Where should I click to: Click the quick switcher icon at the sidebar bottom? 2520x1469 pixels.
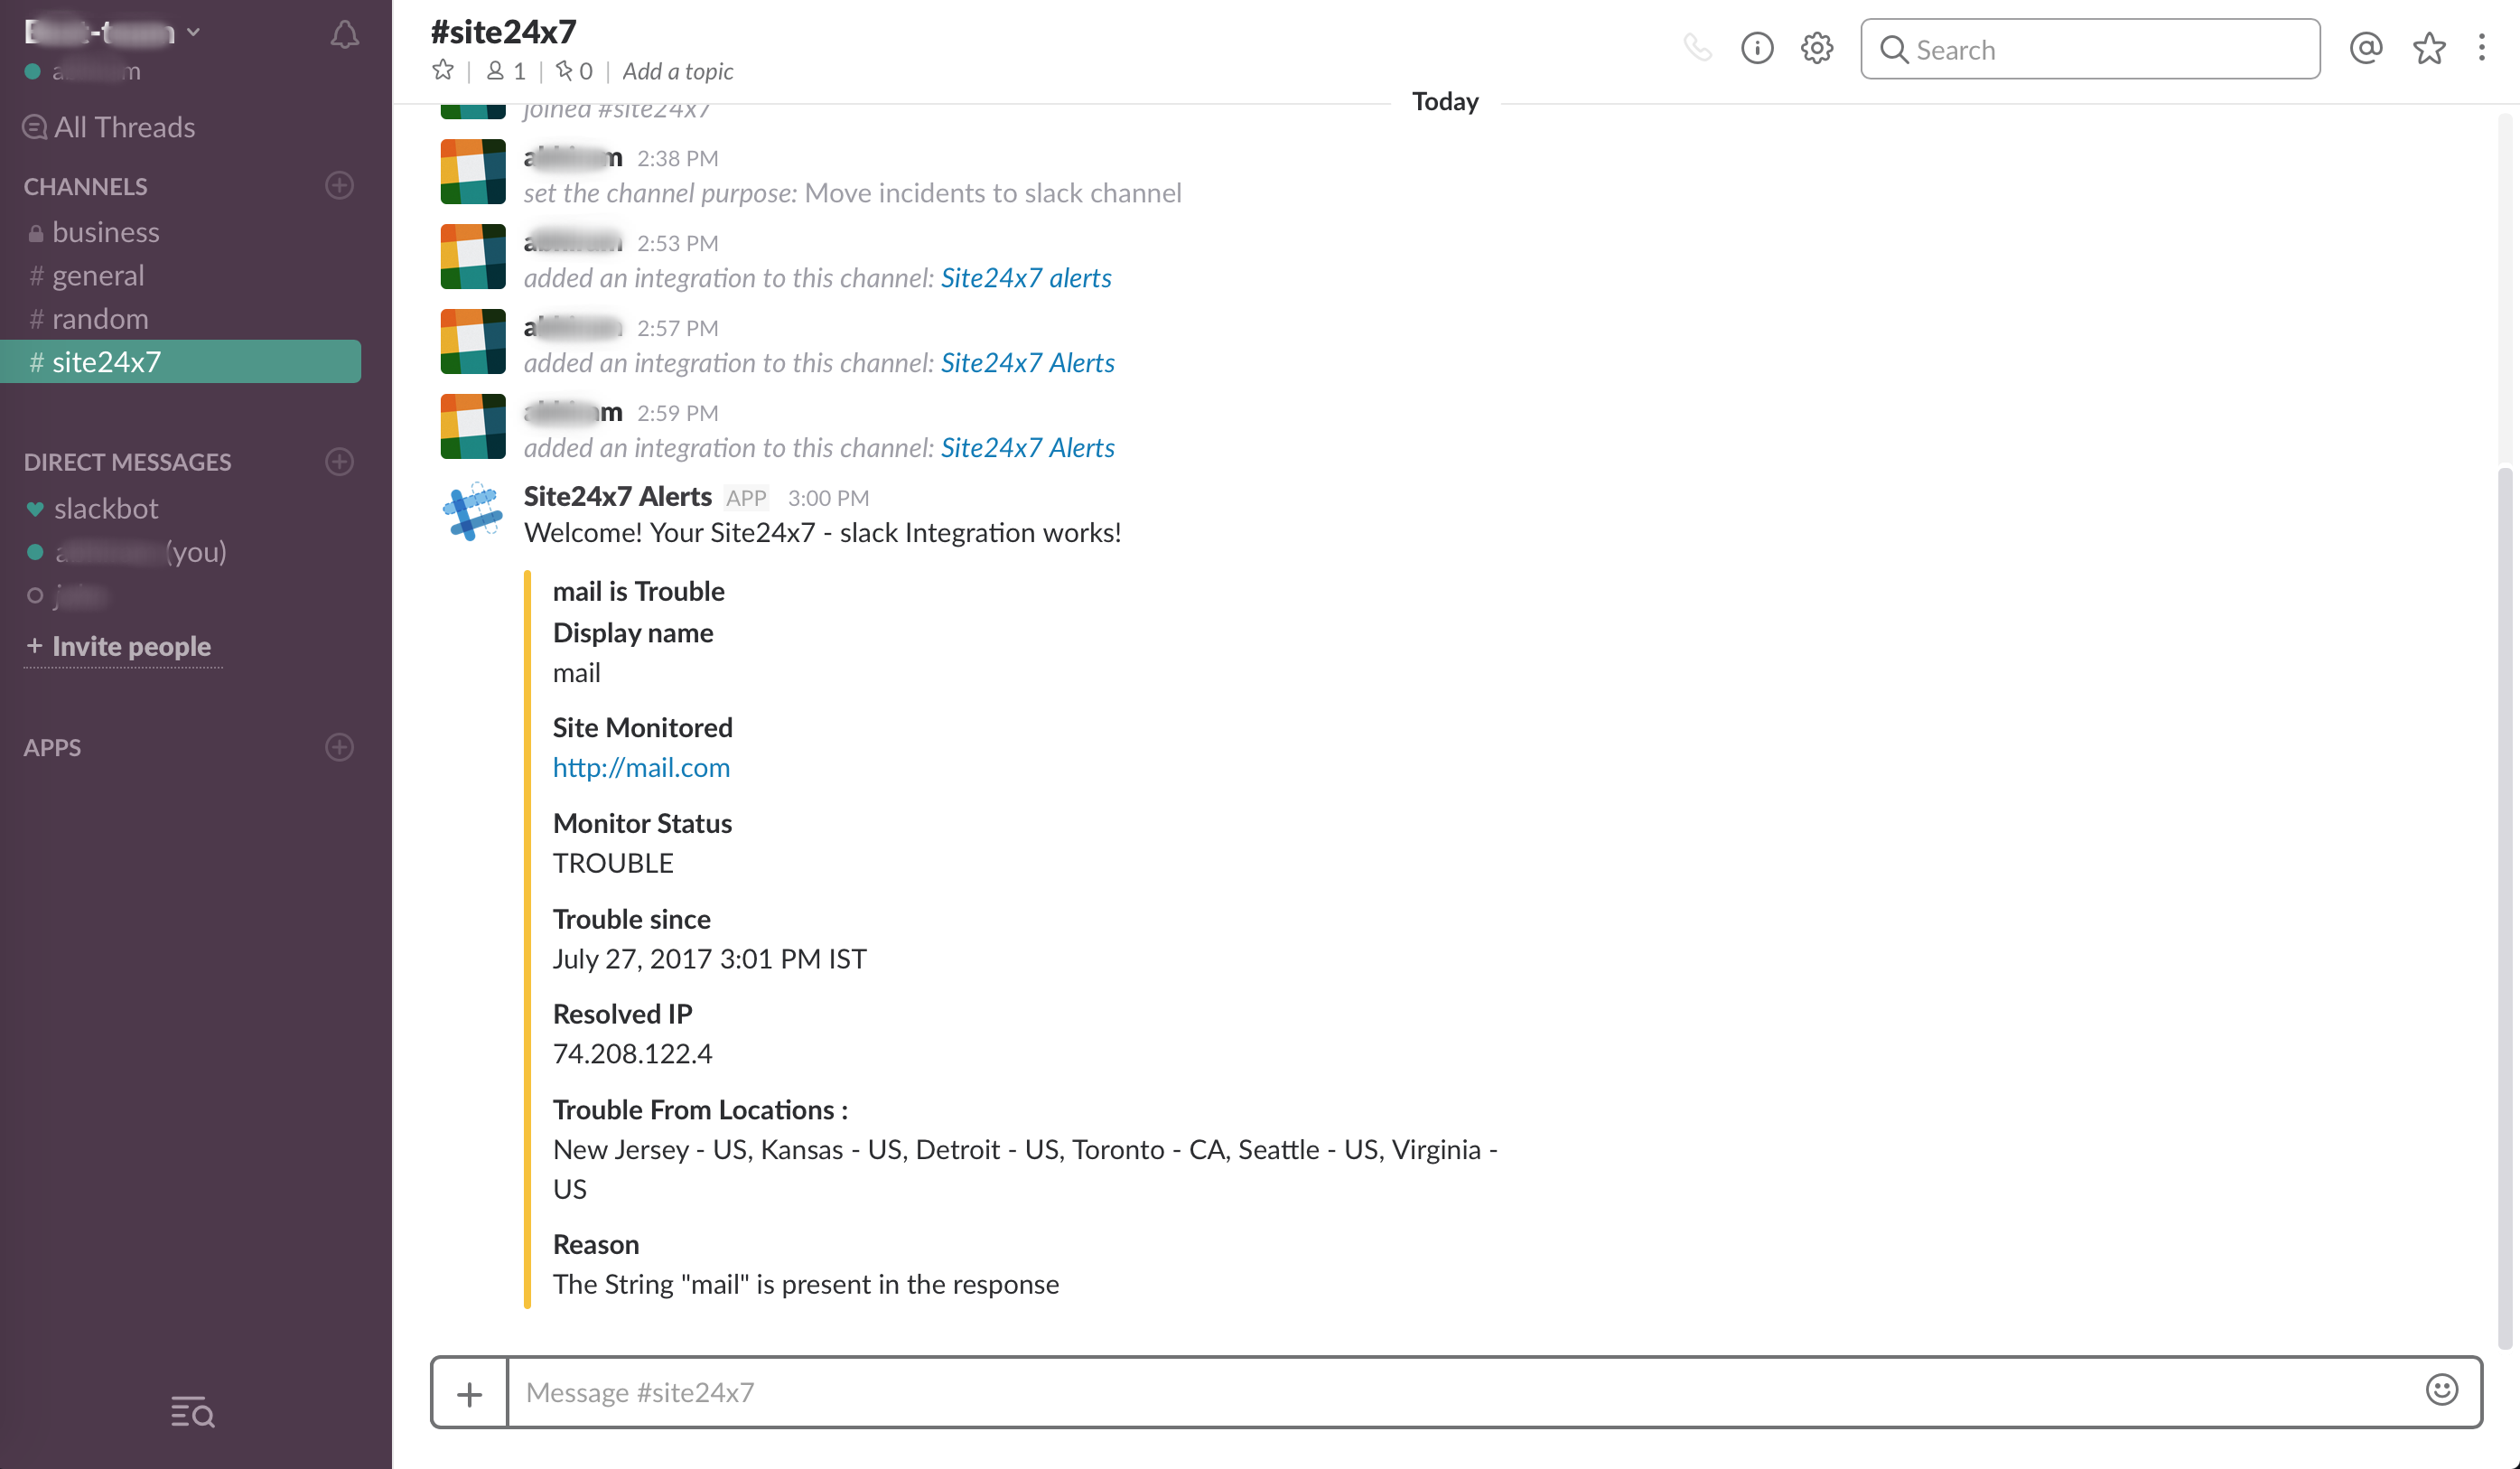tap(192, 1412)
